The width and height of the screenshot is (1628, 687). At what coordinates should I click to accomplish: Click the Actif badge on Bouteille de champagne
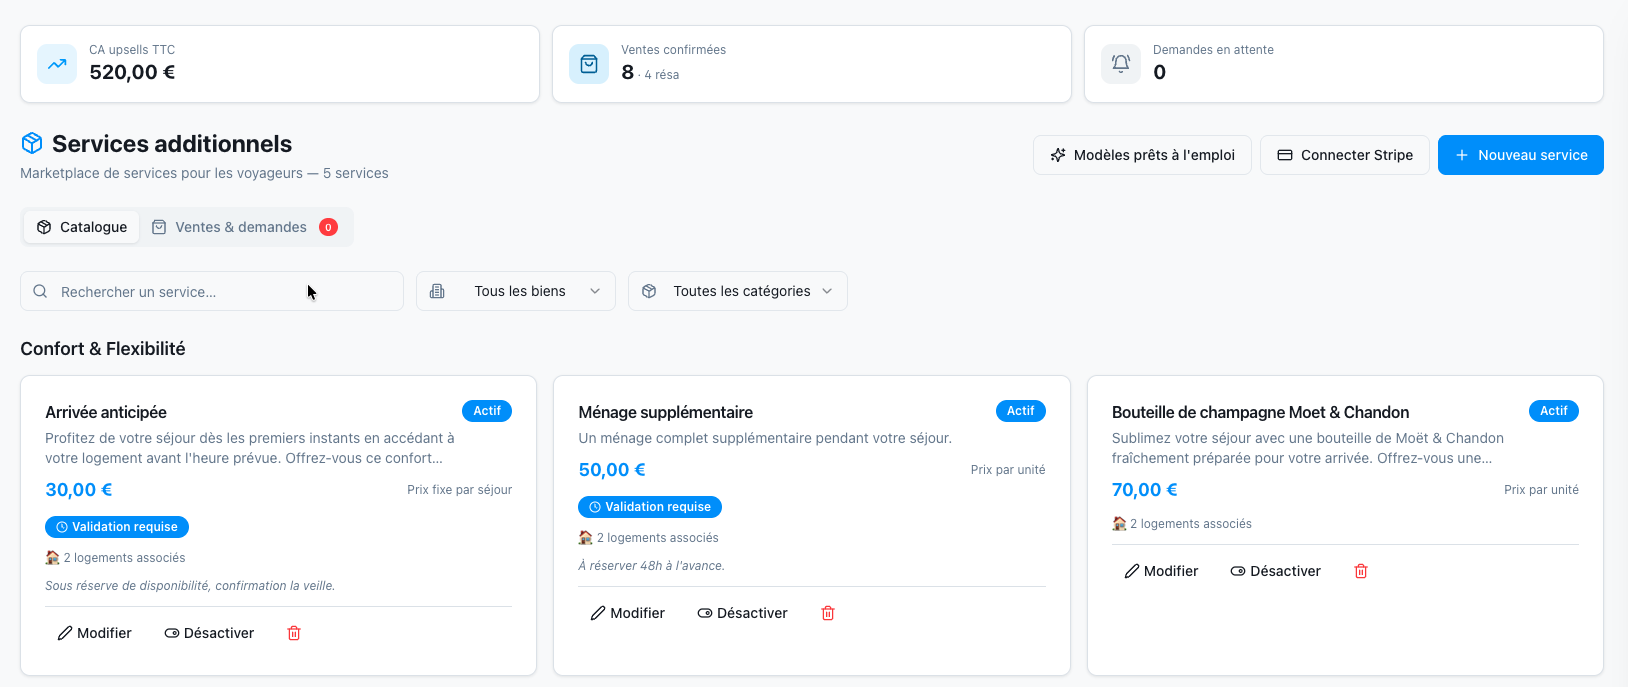[x=1554, y=411]
